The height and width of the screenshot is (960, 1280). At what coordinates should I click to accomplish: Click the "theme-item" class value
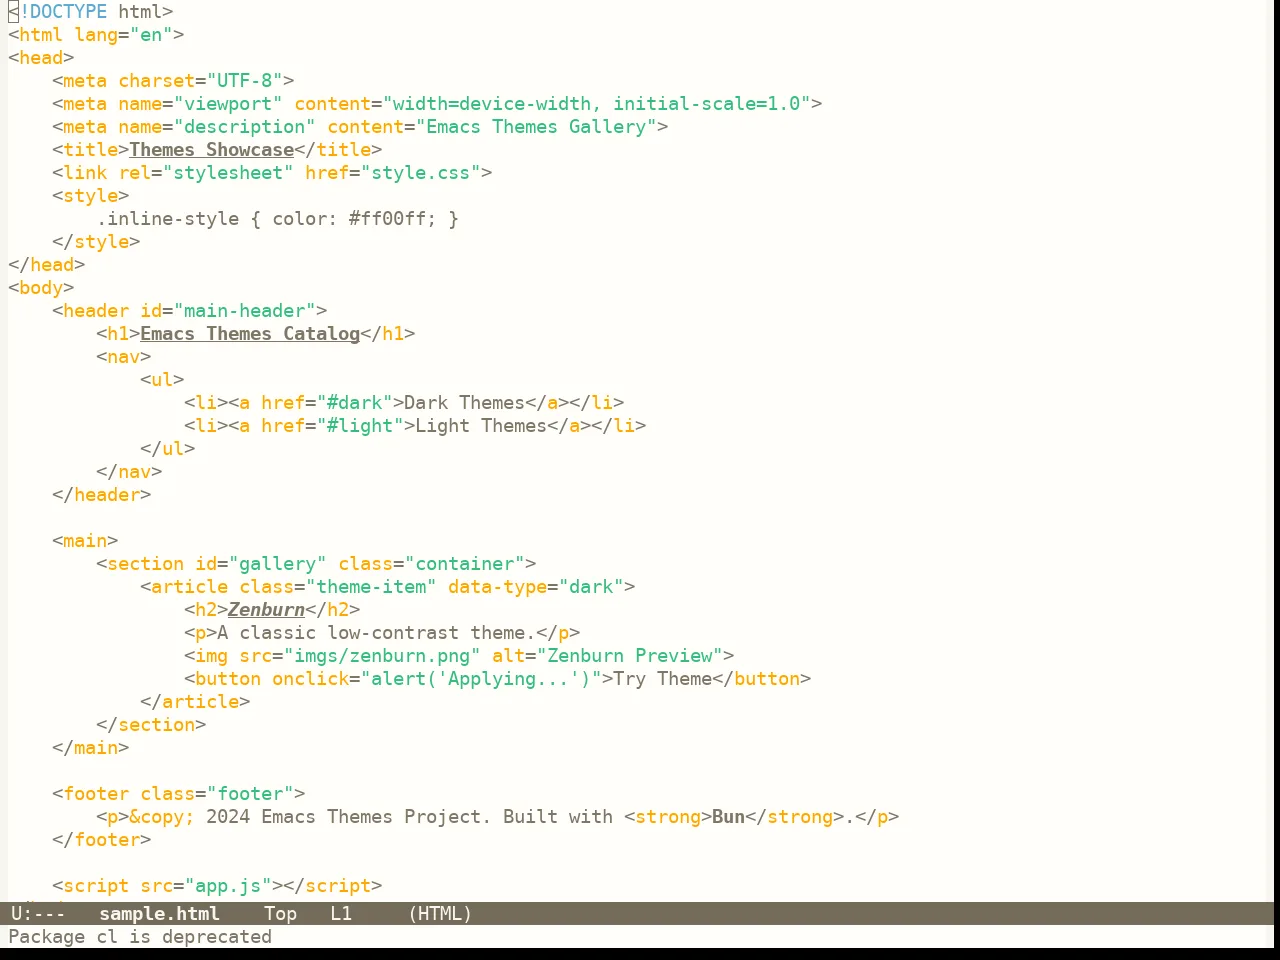pyautogui.click(x=371, y=587)
